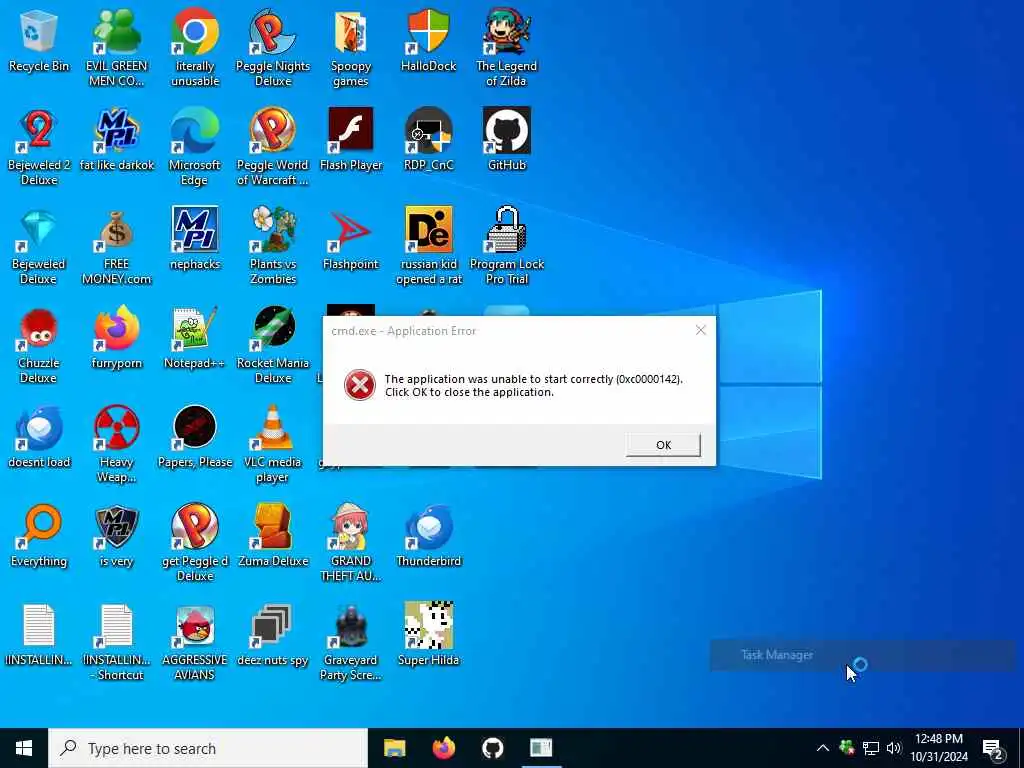Viewport: 1024px width, 768px height.
Task: Open Bejeweled 2 Deluxe shortcut
Action: coord(39,146)
